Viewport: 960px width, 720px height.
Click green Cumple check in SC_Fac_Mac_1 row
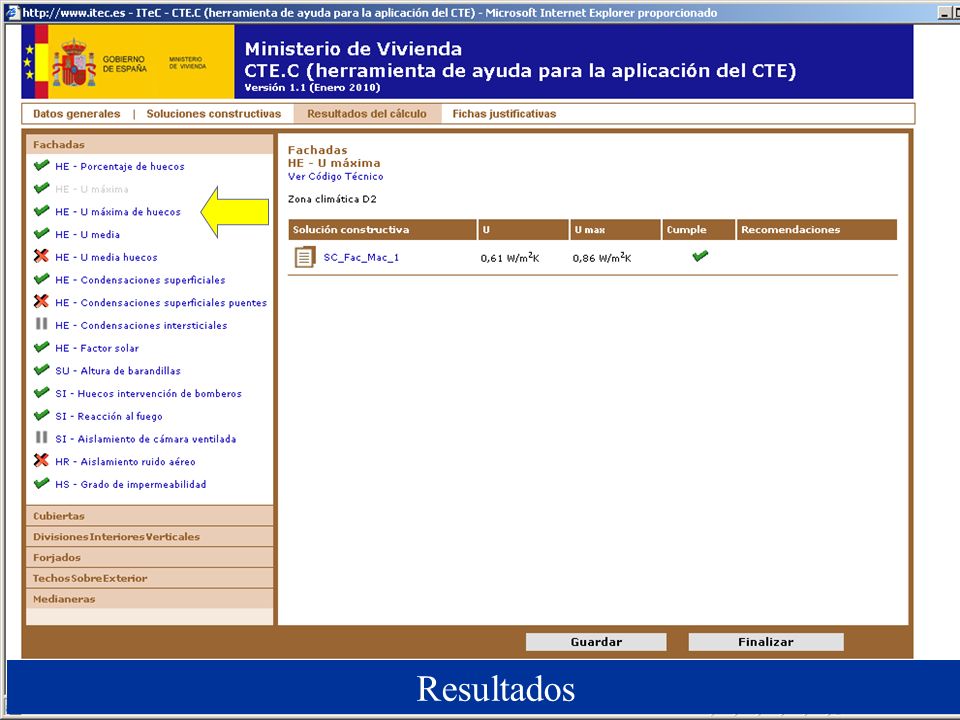coord(700,256)
